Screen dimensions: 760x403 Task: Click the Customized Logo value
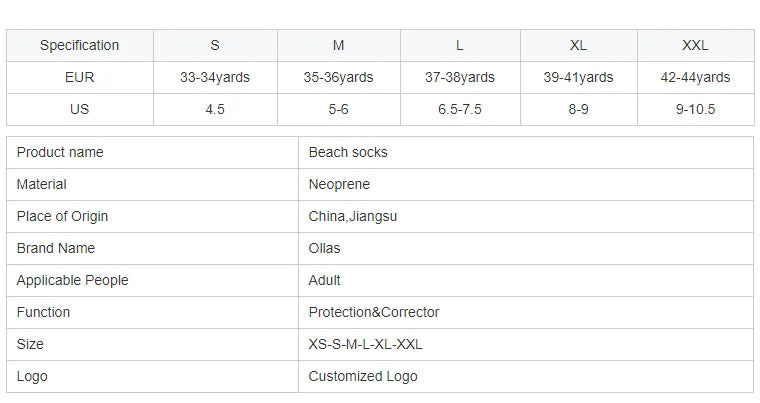point(363,376)
